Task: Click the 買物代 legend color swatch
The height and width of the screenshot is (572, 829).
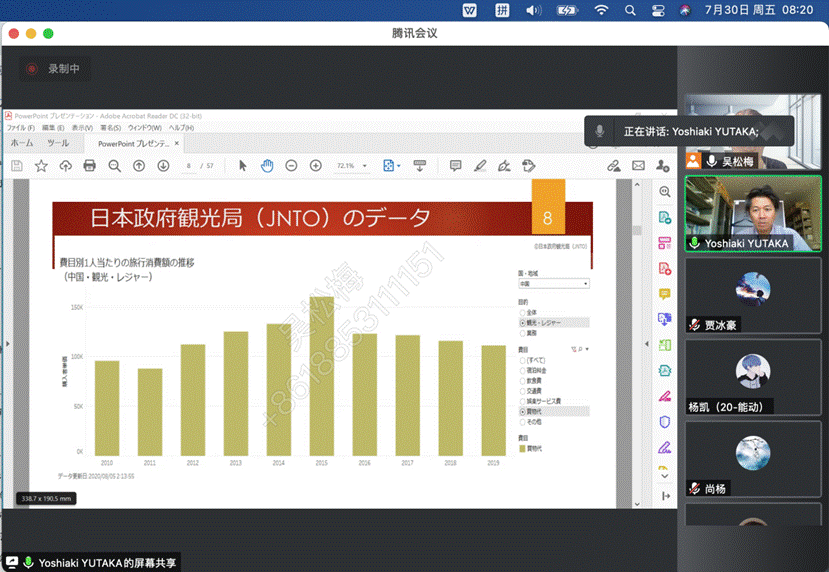Action: 521,449
